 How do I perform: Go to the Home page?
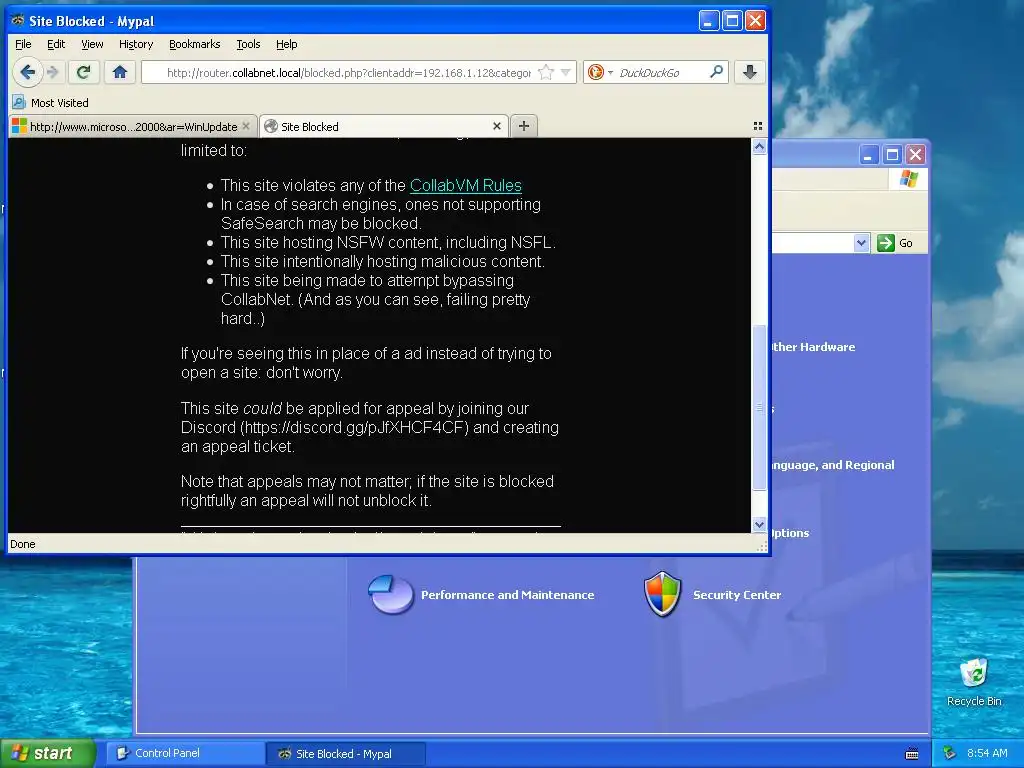[x=120, y=72]
